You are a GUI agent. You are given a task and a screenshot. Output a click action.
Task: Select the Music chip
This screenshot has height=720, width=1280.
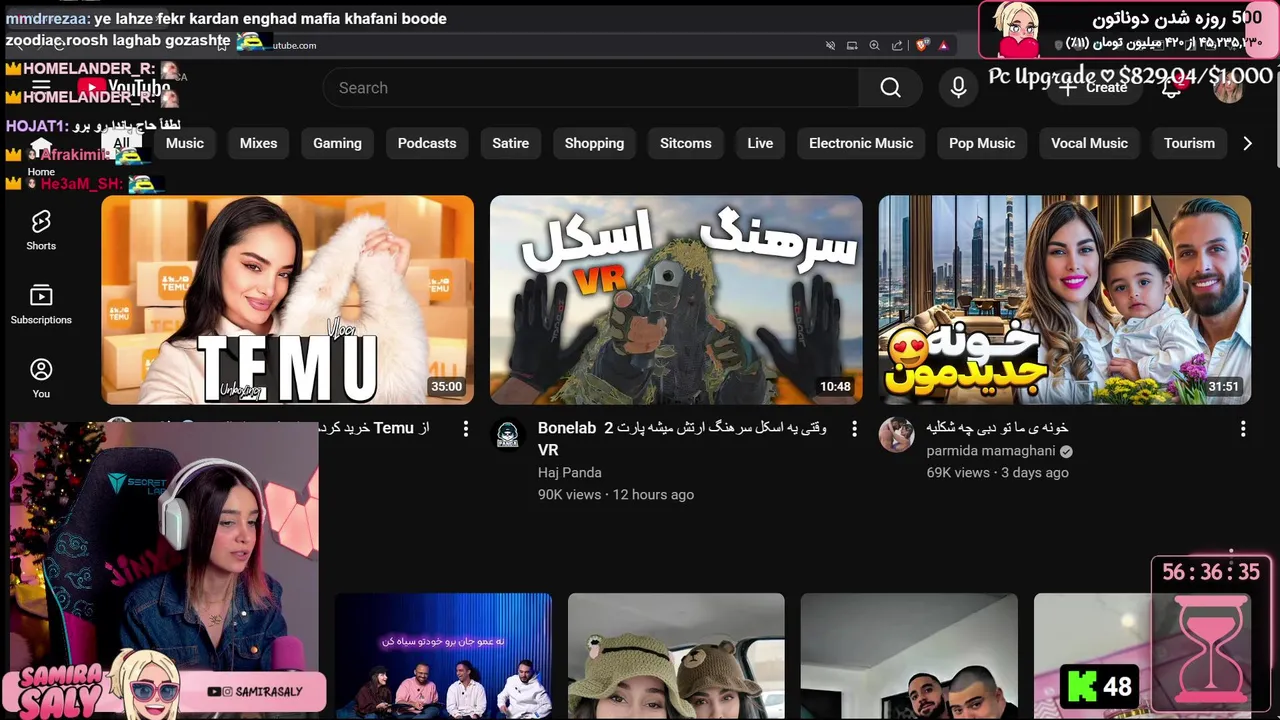[x=185, y=143]
